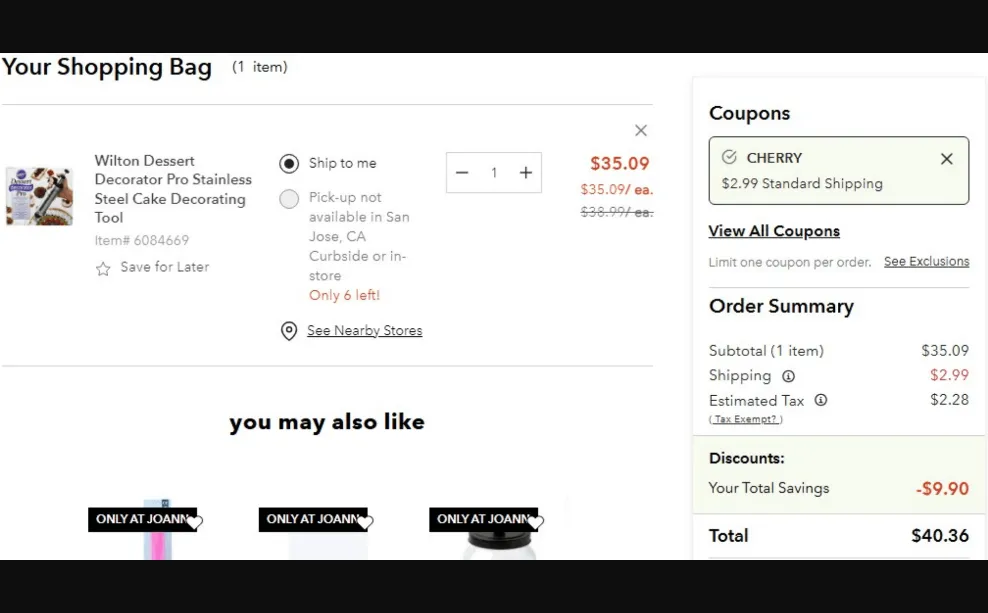Click the location pin icon beside See Nearby Stores
988x613 pixels.
pos(289,331)
